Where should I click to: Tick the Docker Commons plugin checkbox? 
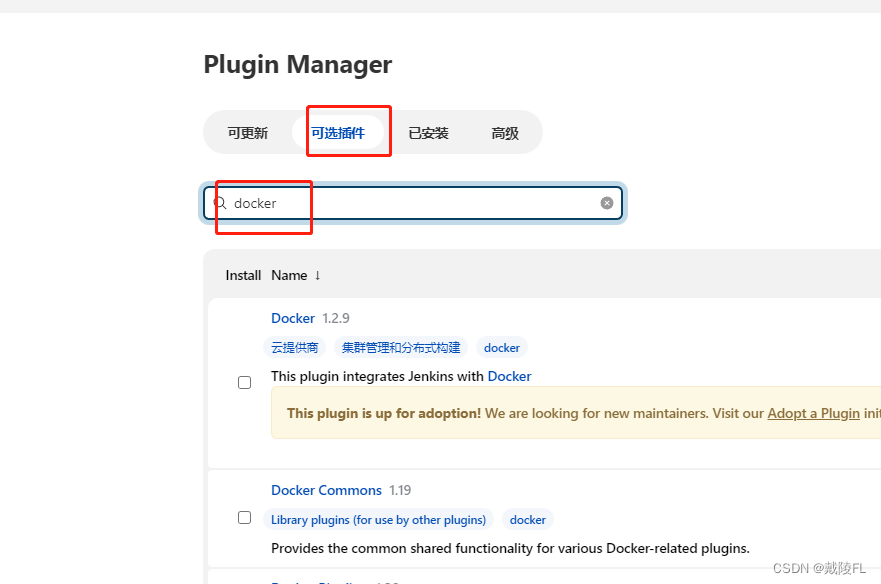click(244, 517)
